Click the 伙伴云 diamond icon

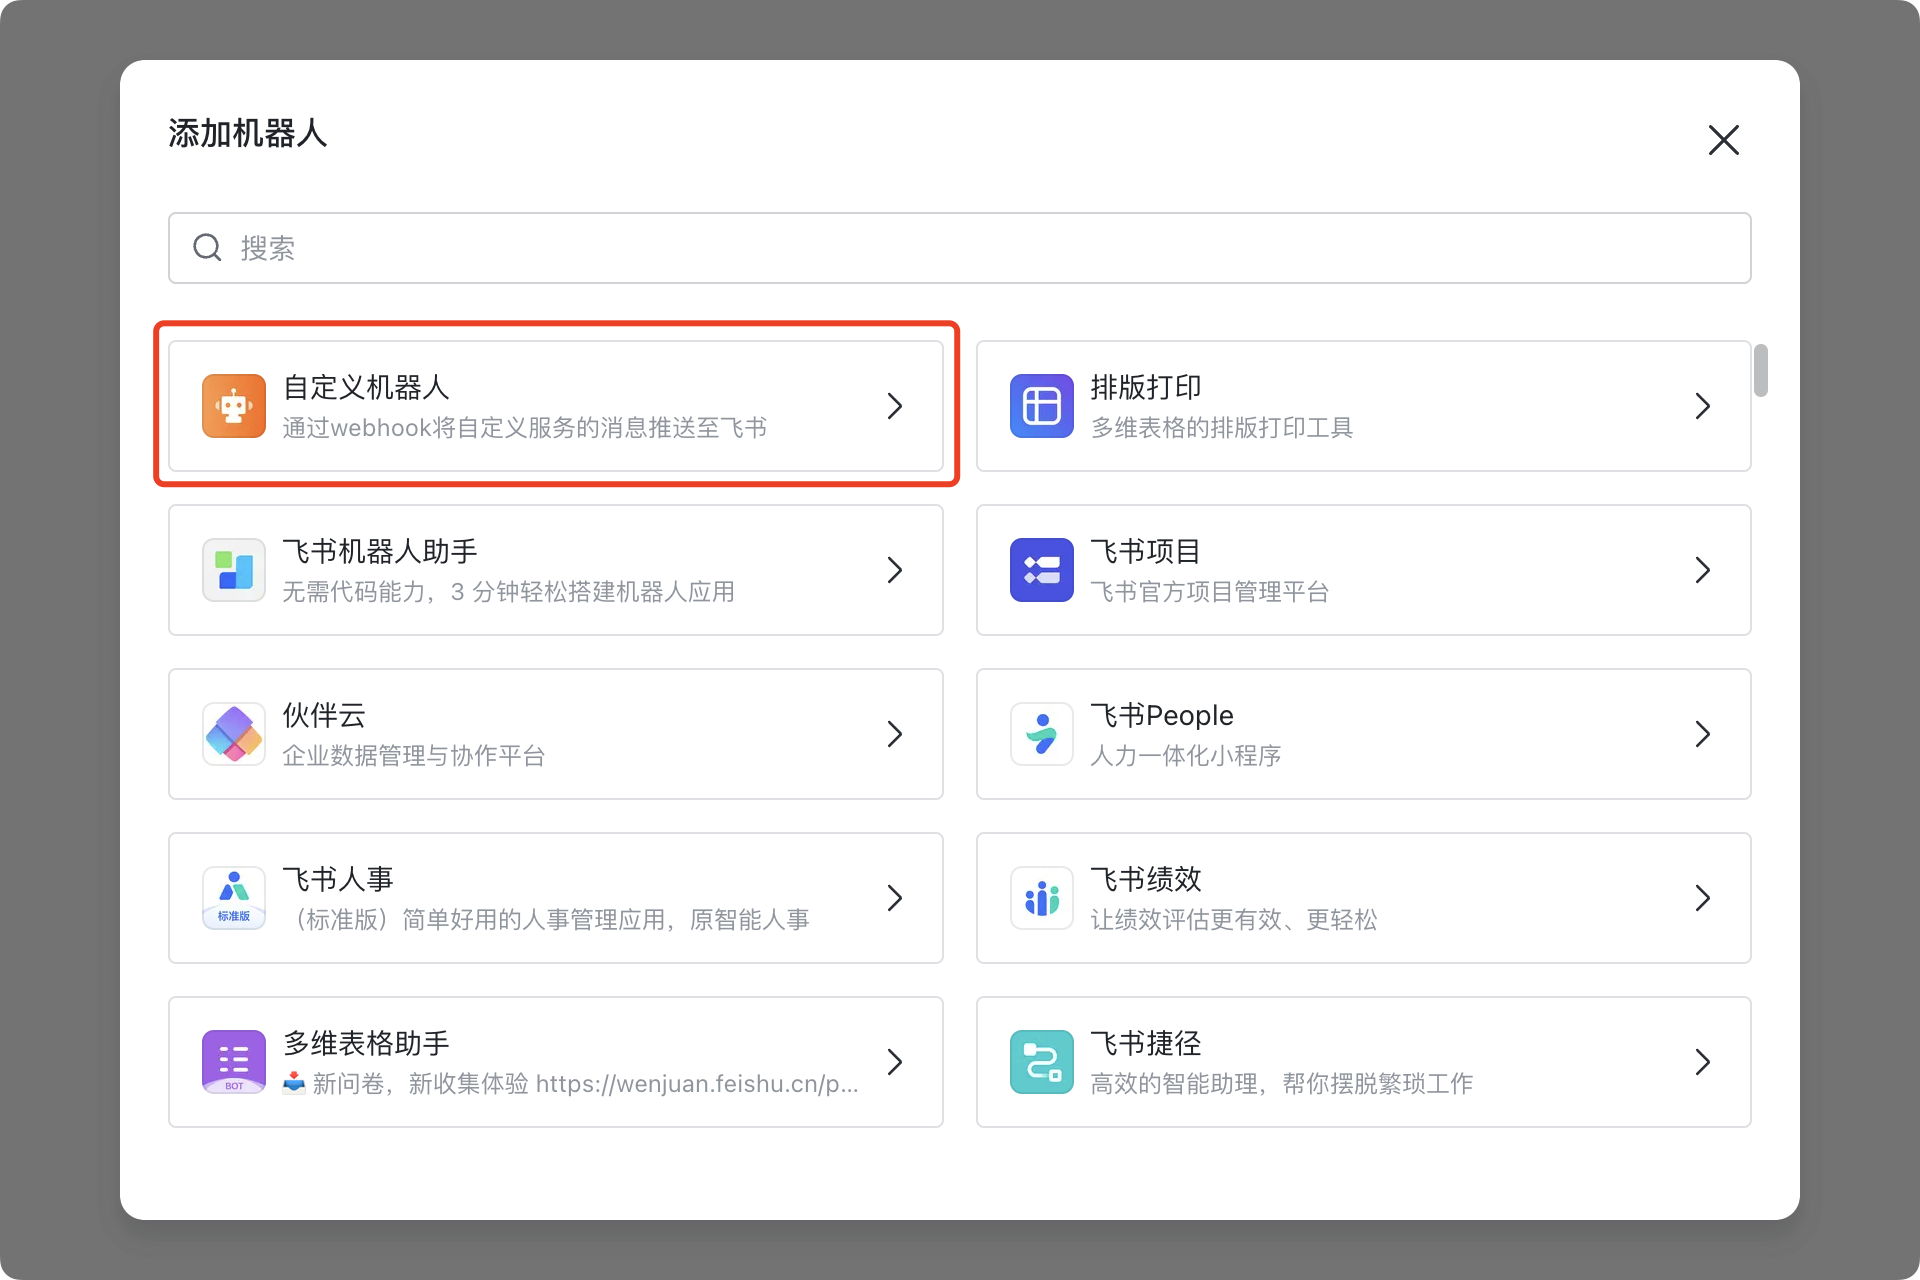coord(234,734)
